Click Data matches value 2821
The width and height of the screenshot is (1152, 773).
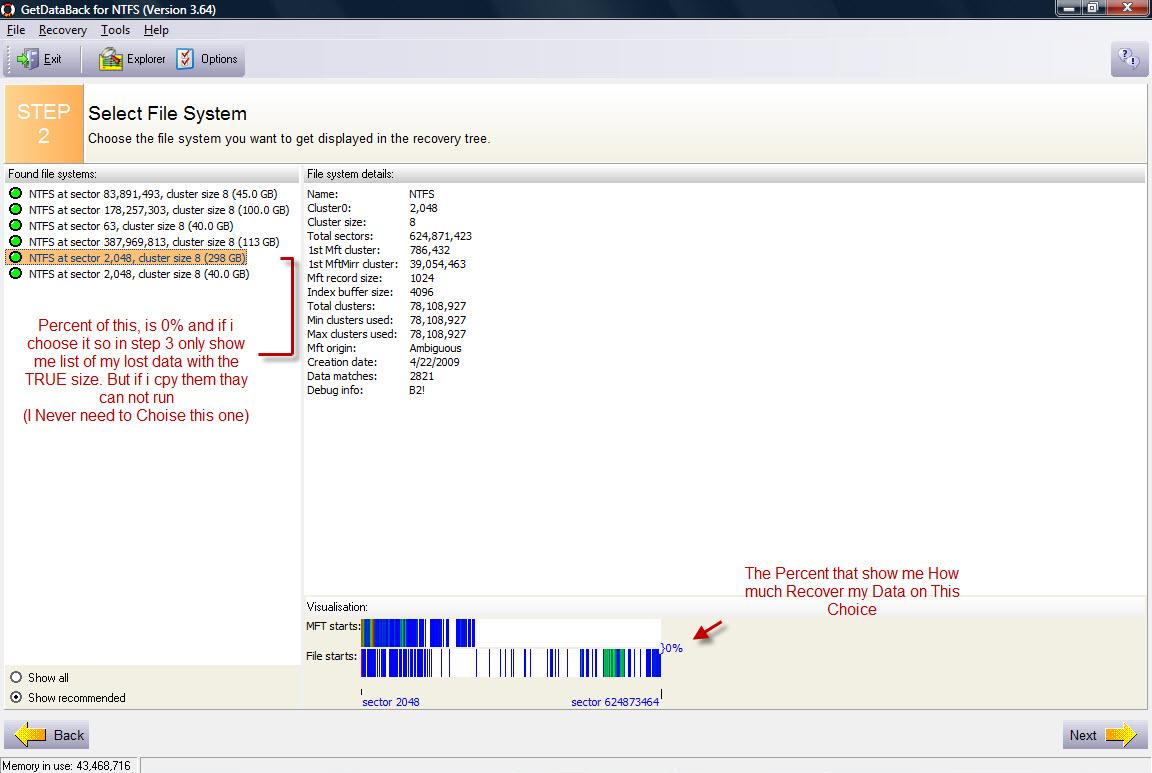(x=422, y=375)
